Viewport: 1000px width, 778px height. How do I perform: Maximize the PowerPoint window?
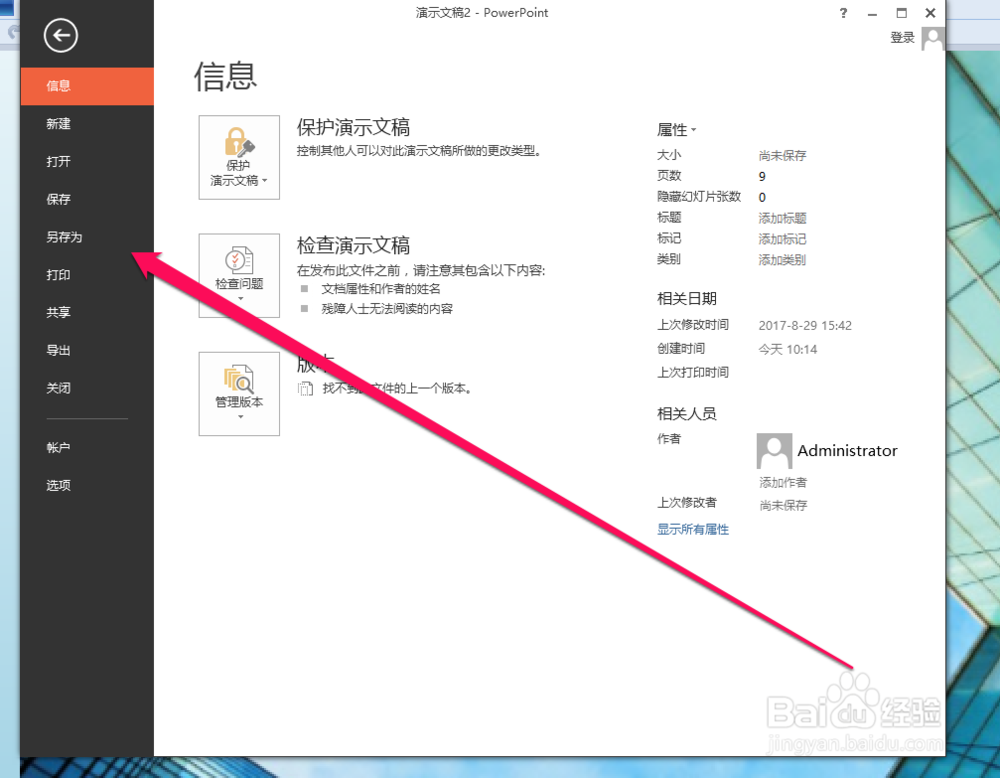click(901, 13)
